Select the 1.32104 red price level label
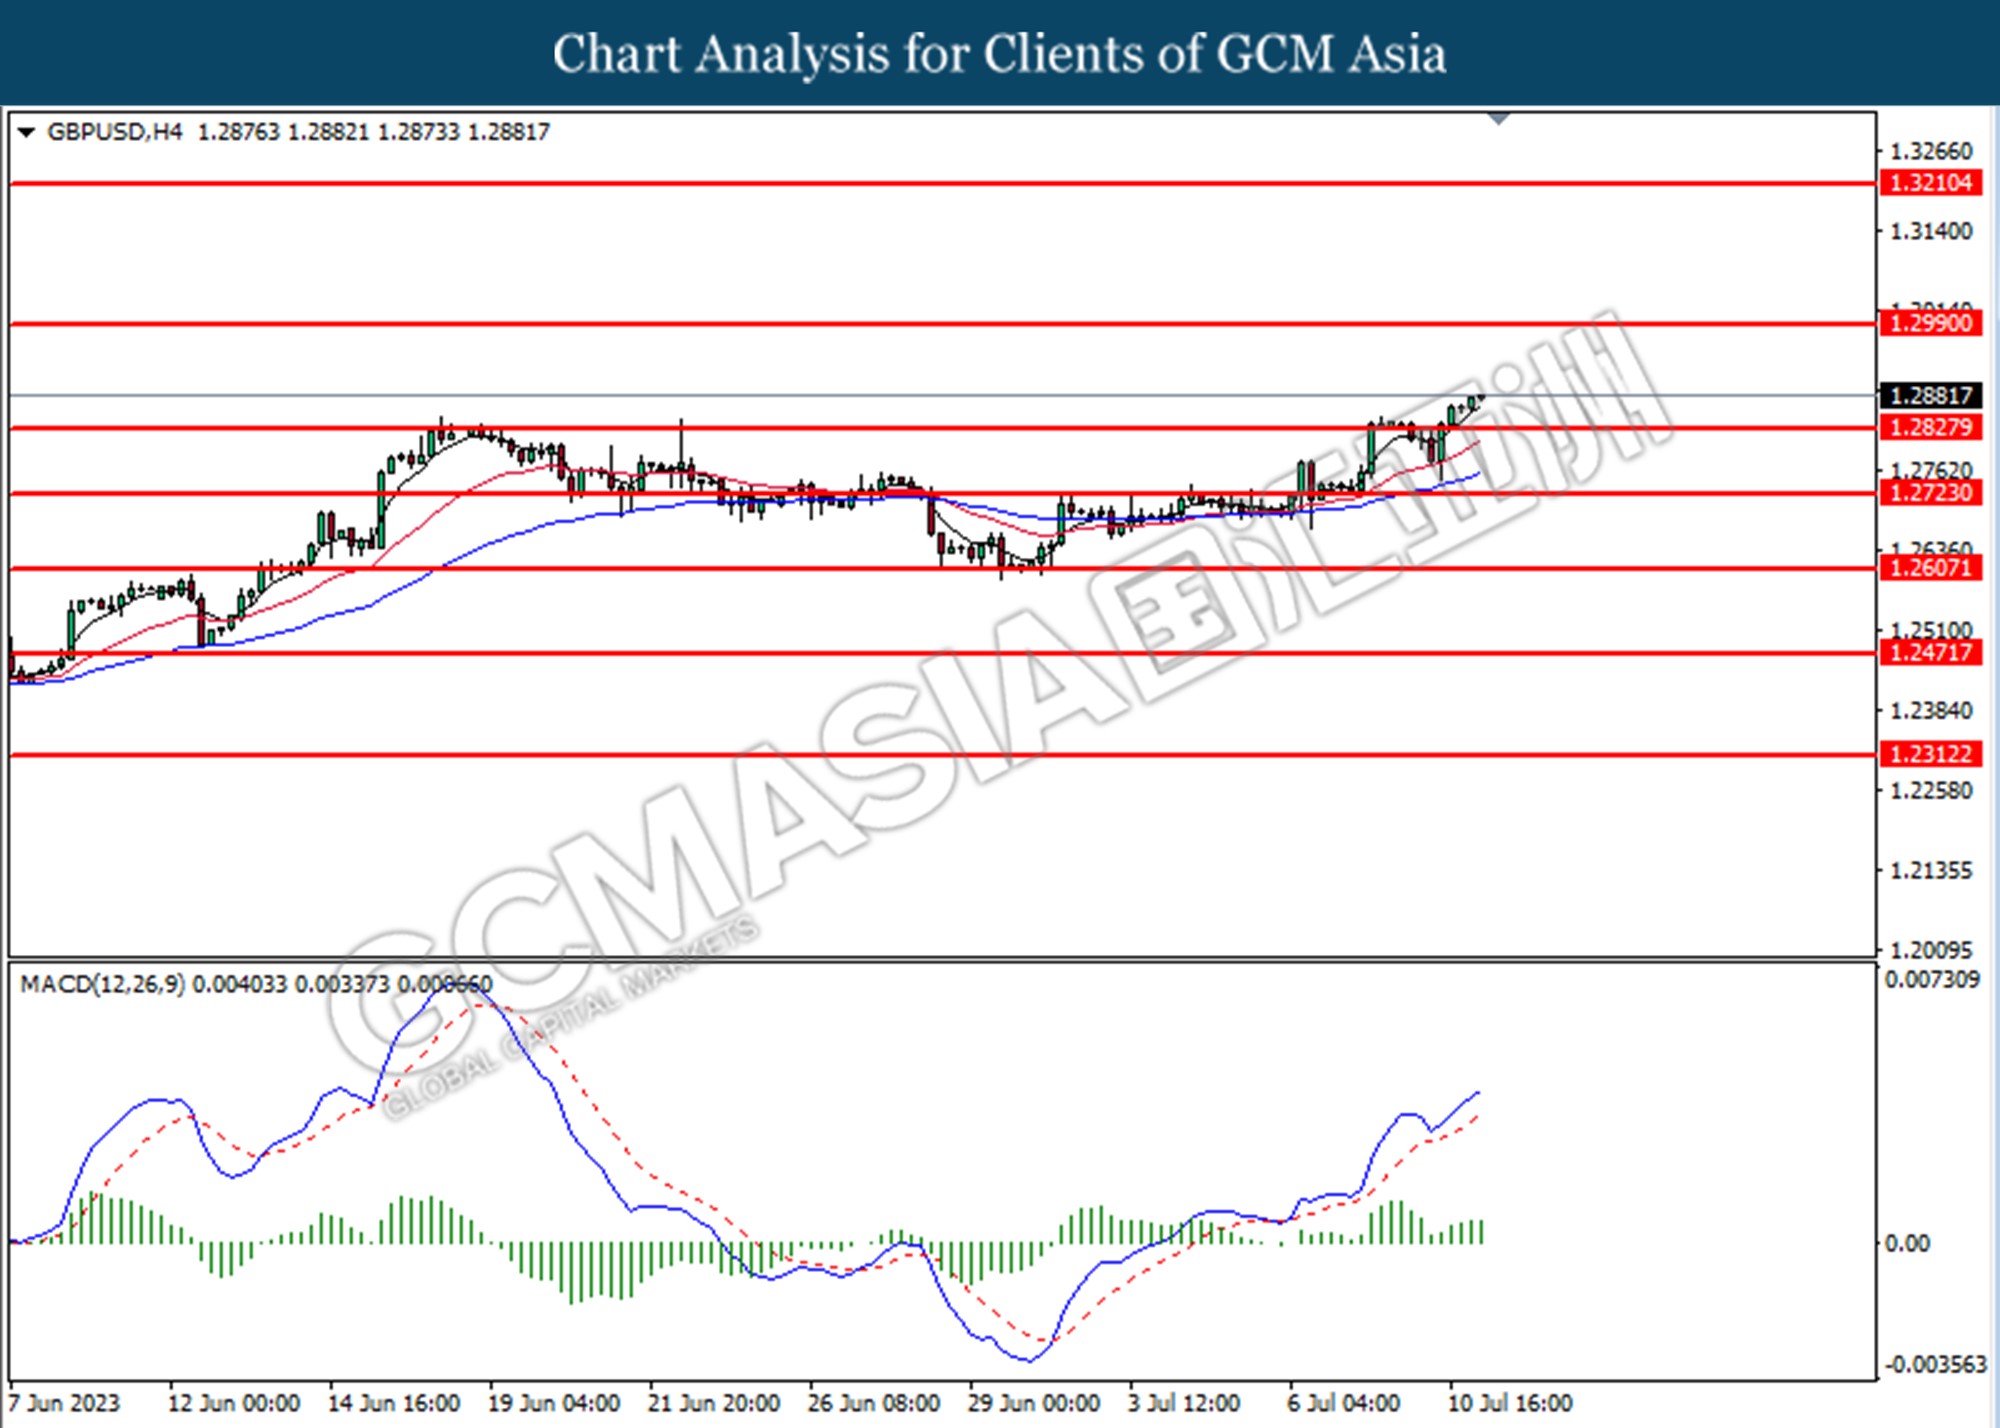The width and height of the screenshot is (2000, 1428). [x=1931, y=183]
